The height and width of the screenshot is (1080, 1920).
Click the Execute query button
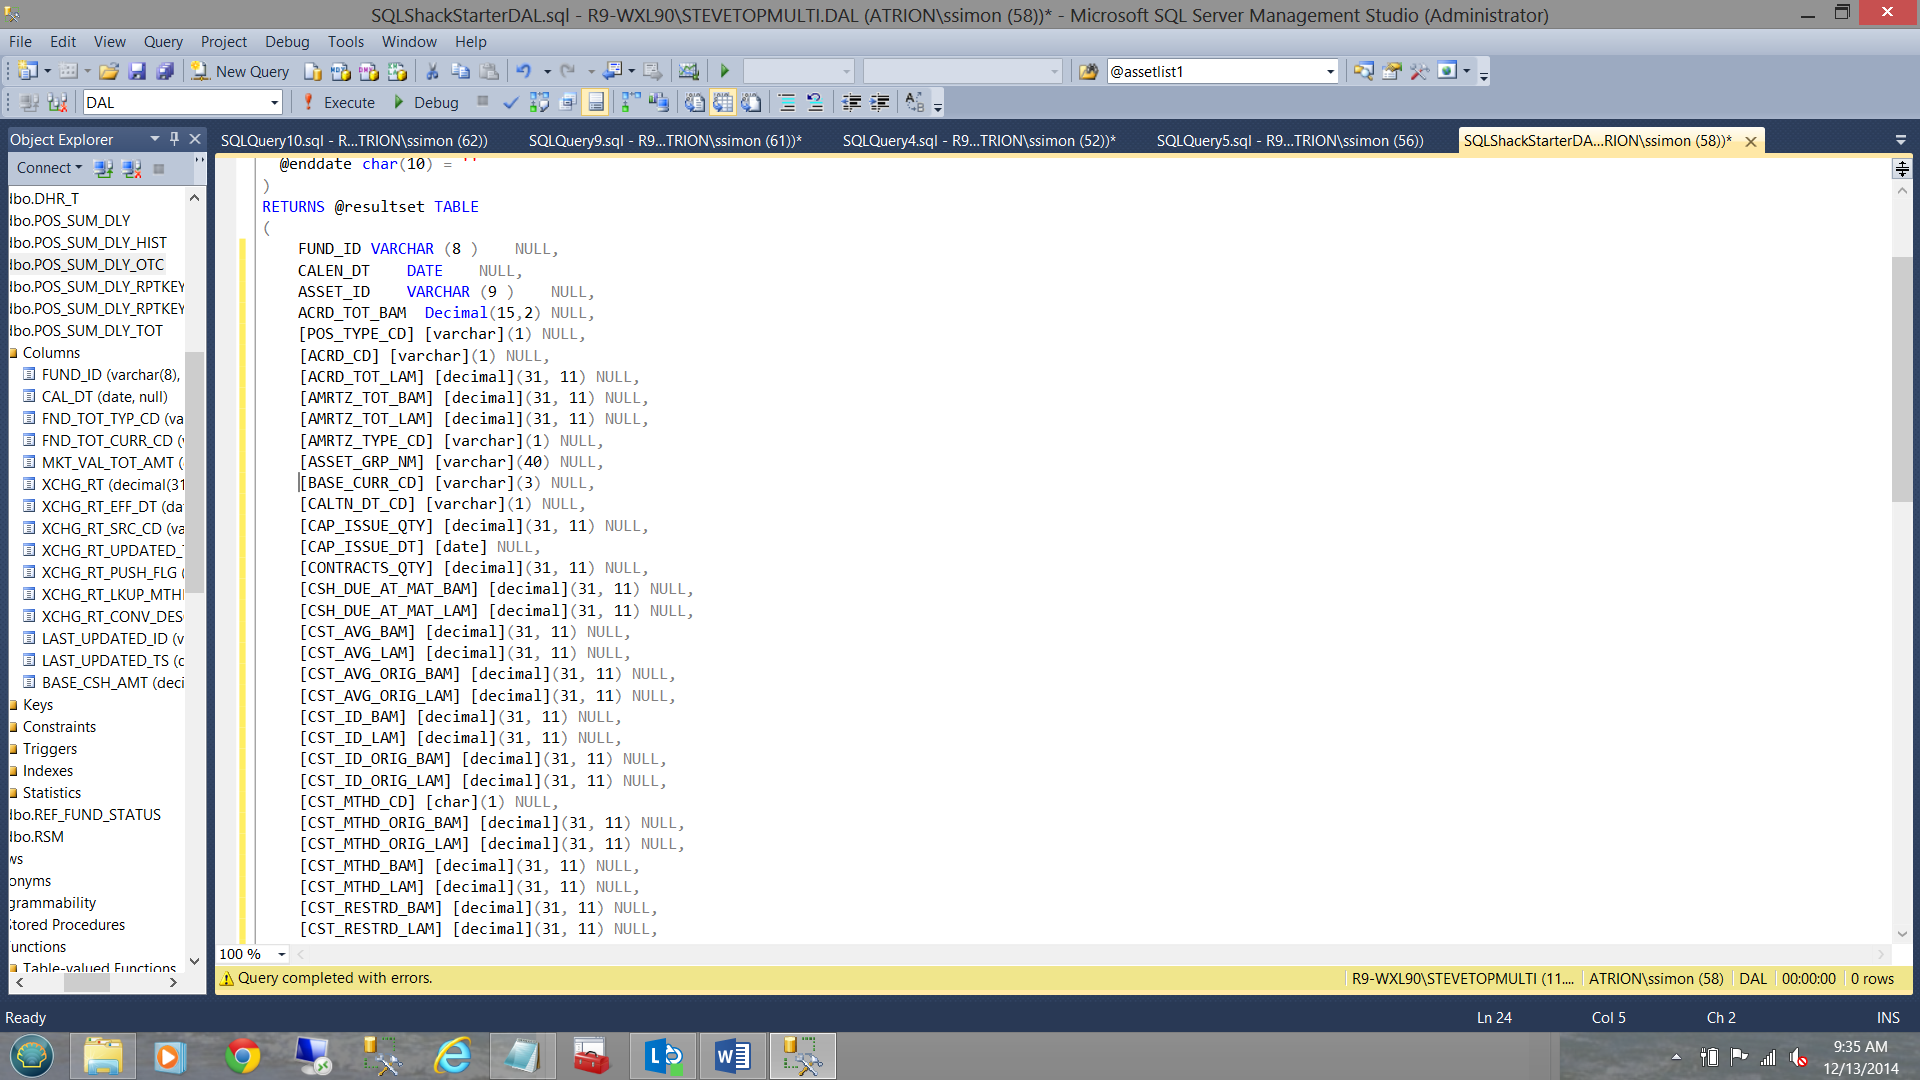pos(338,102)
